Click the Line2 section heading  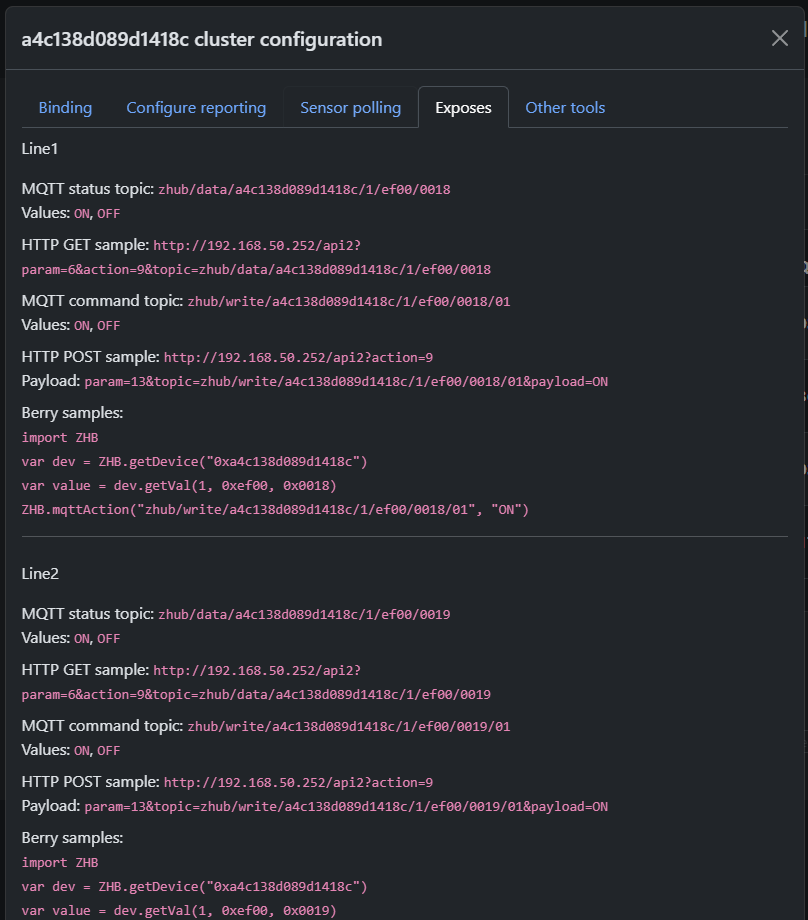click(x=40, y=574)
